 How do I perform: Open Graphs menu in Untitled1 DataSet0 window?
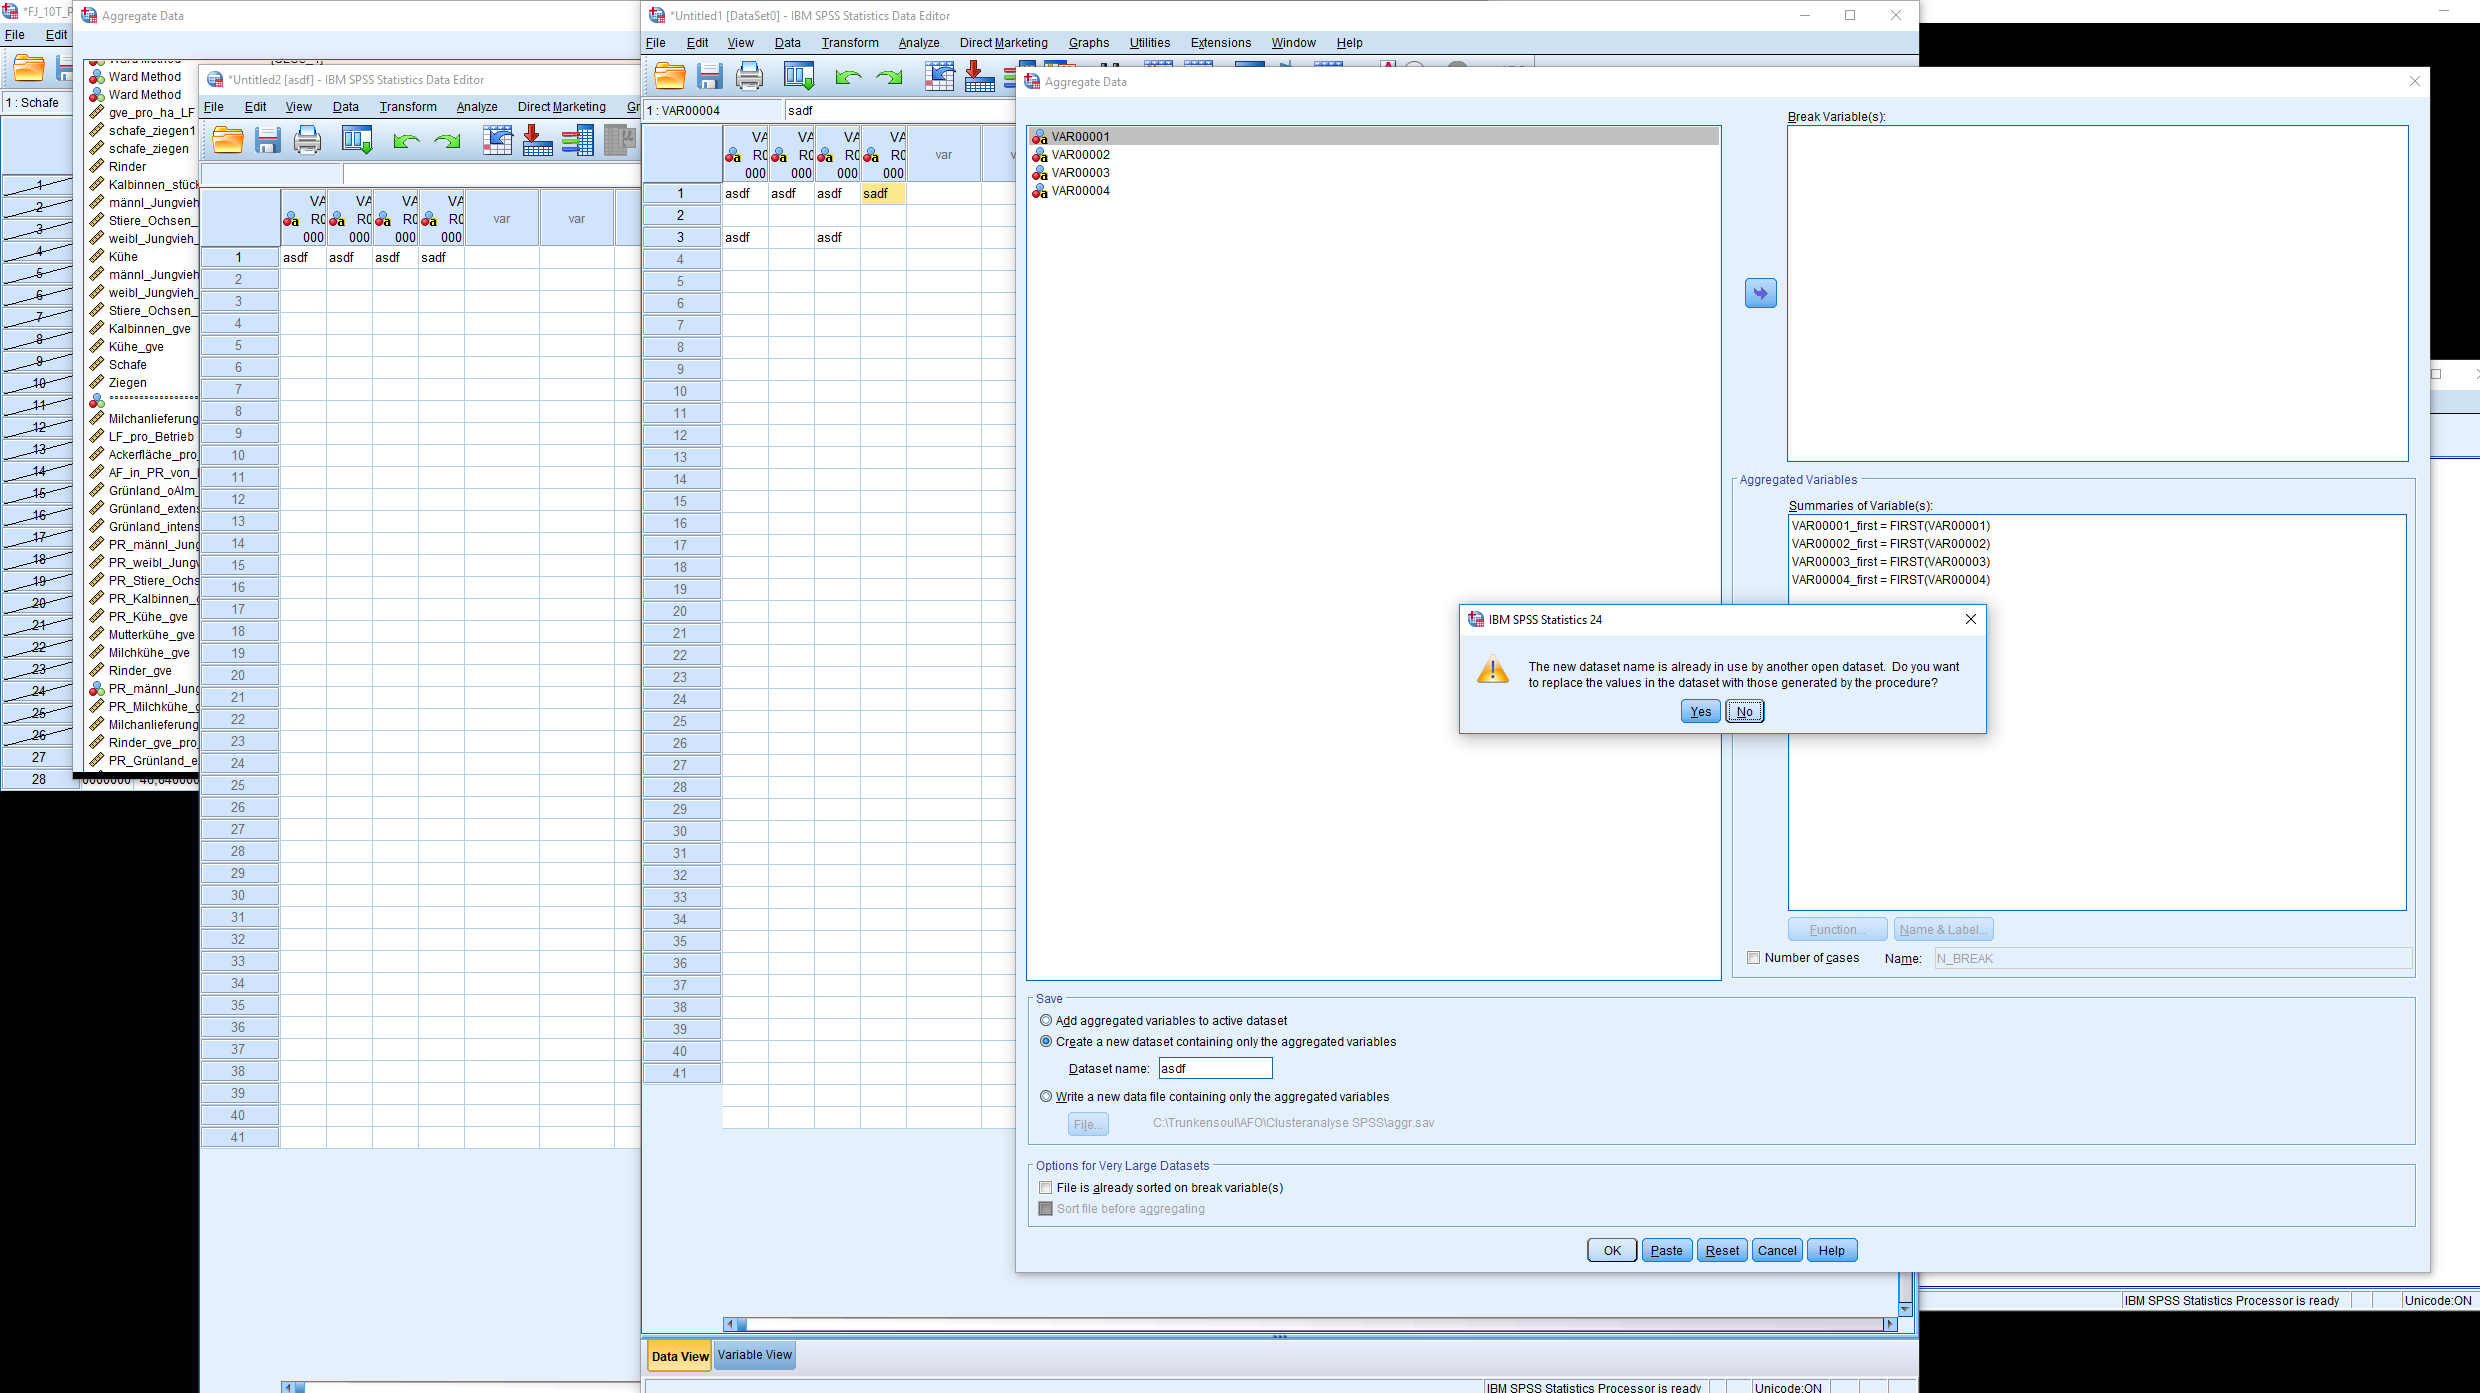(1088, 43)
